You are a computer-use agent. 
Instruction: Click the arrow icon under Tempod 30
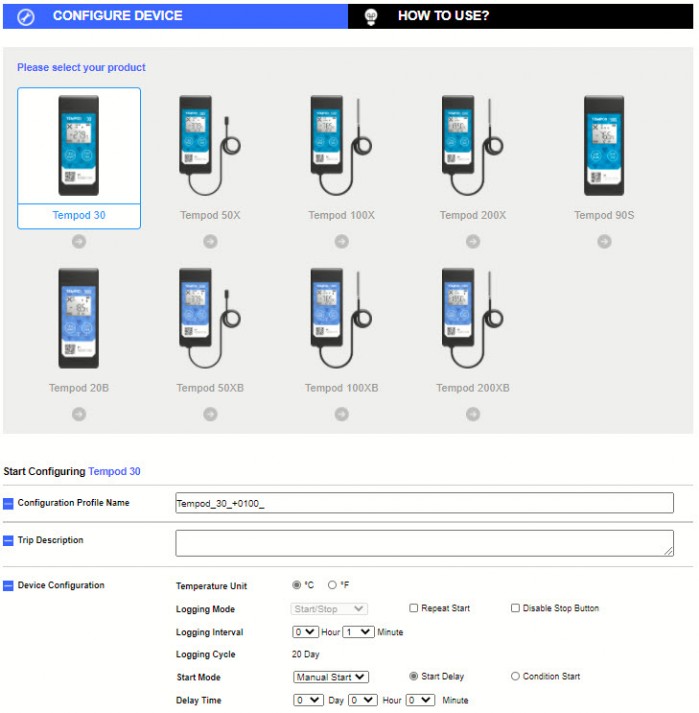(79, 241)
